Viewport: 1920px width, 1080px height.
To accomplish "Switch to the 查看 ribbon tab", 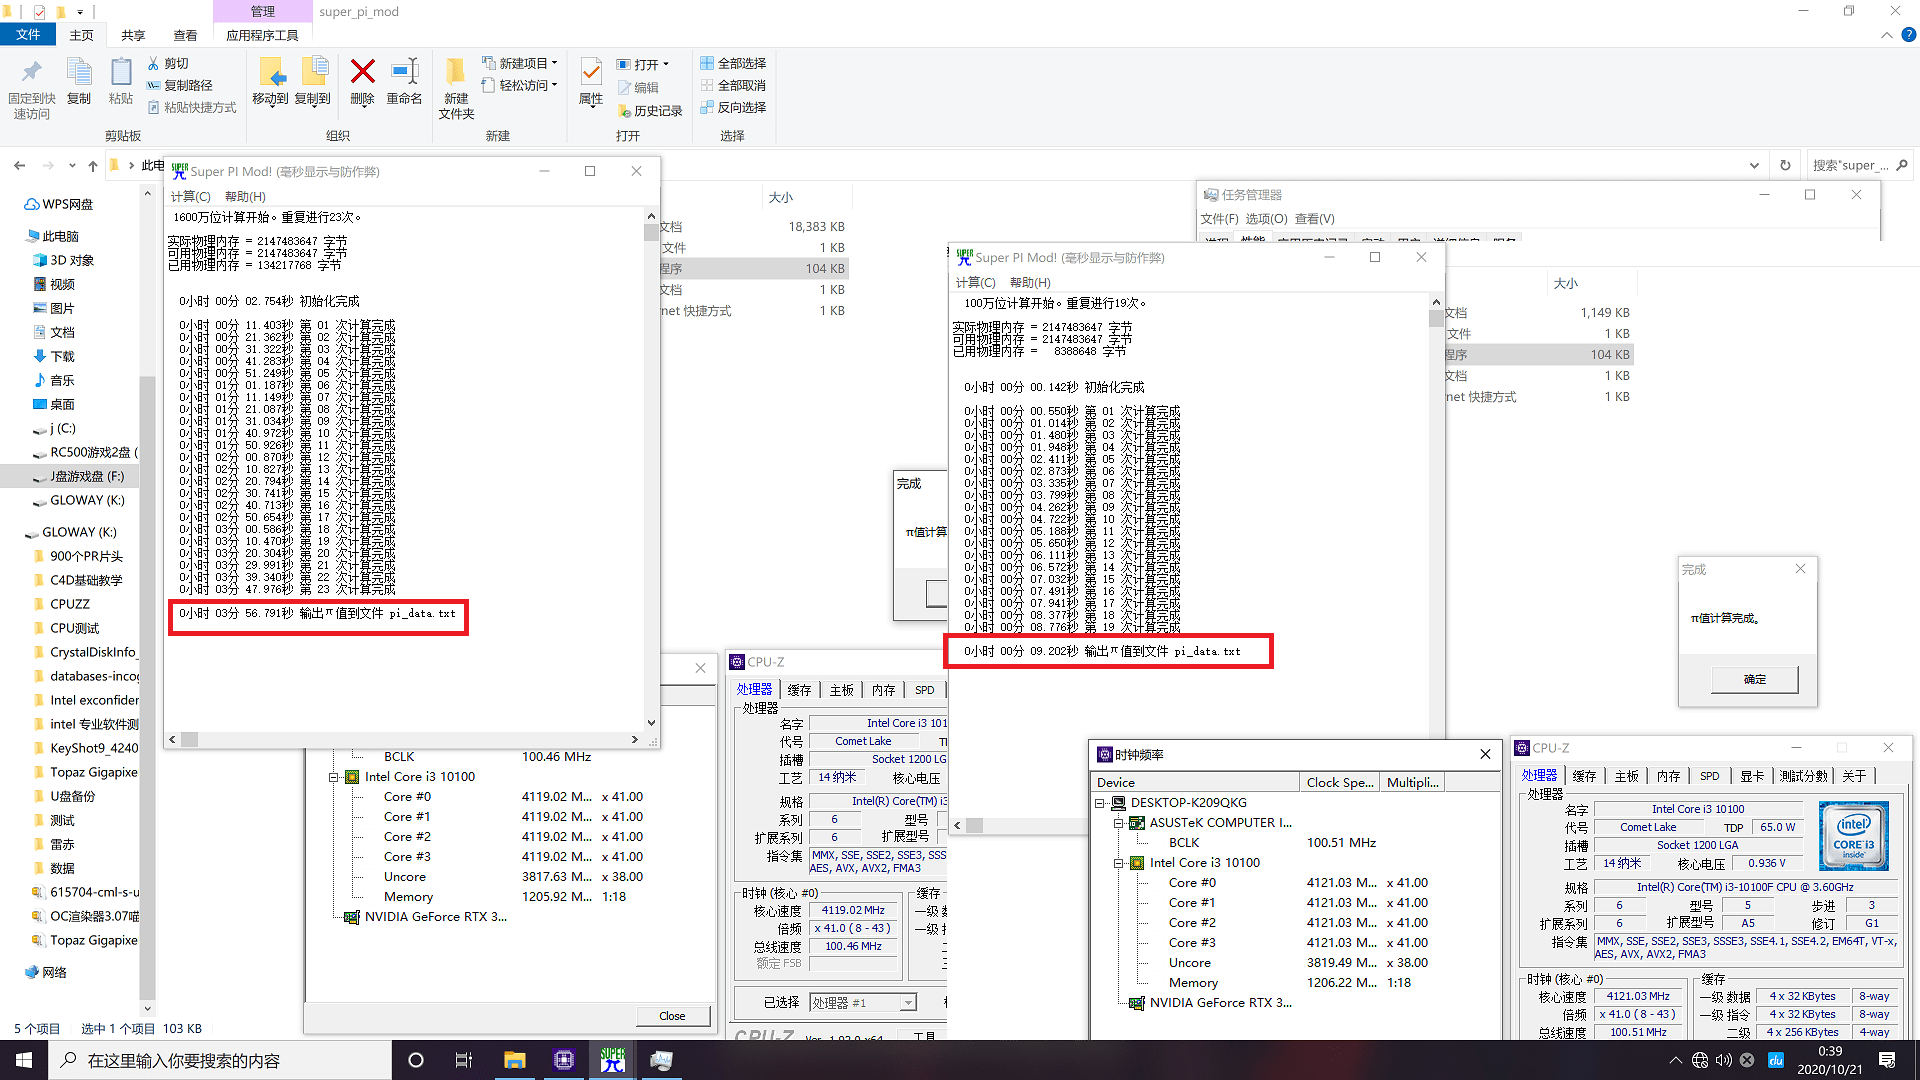I will click(x=185, y=35).
